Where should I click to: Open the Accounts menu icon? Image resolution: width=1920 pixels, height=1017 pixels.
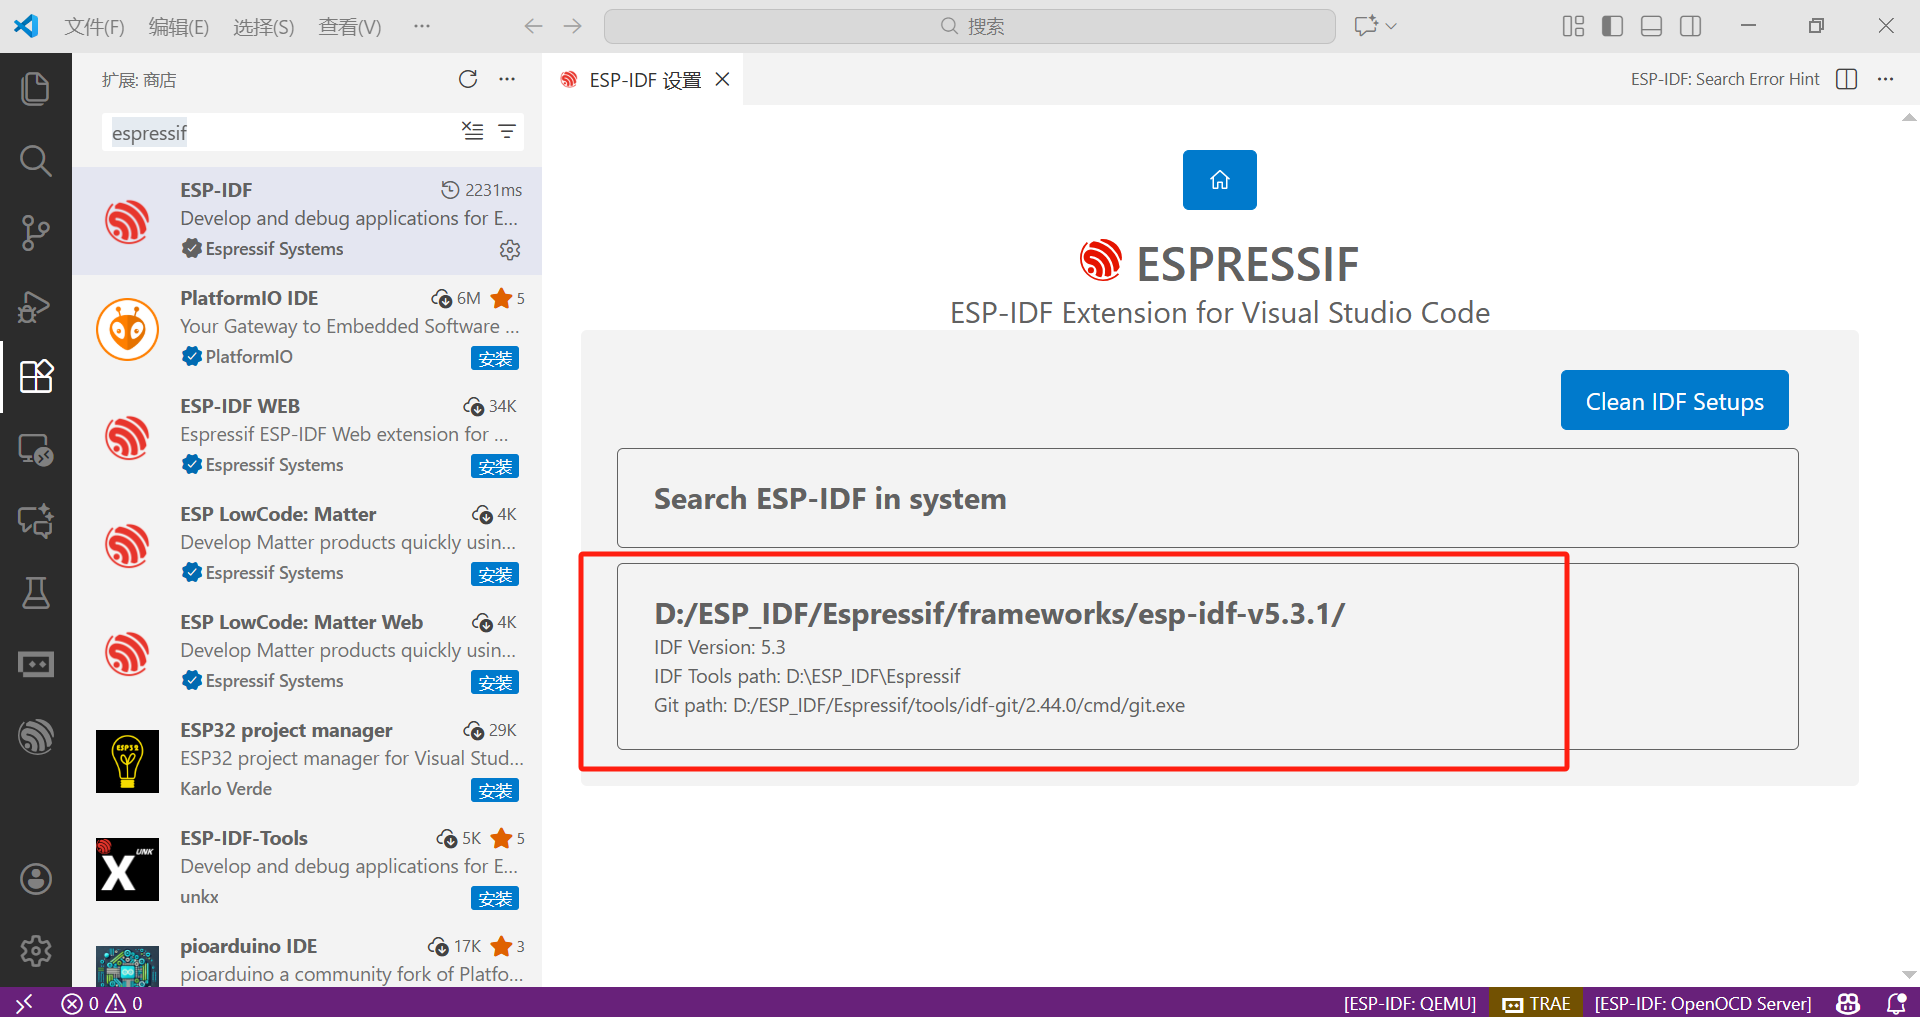(x=36, y=879)
